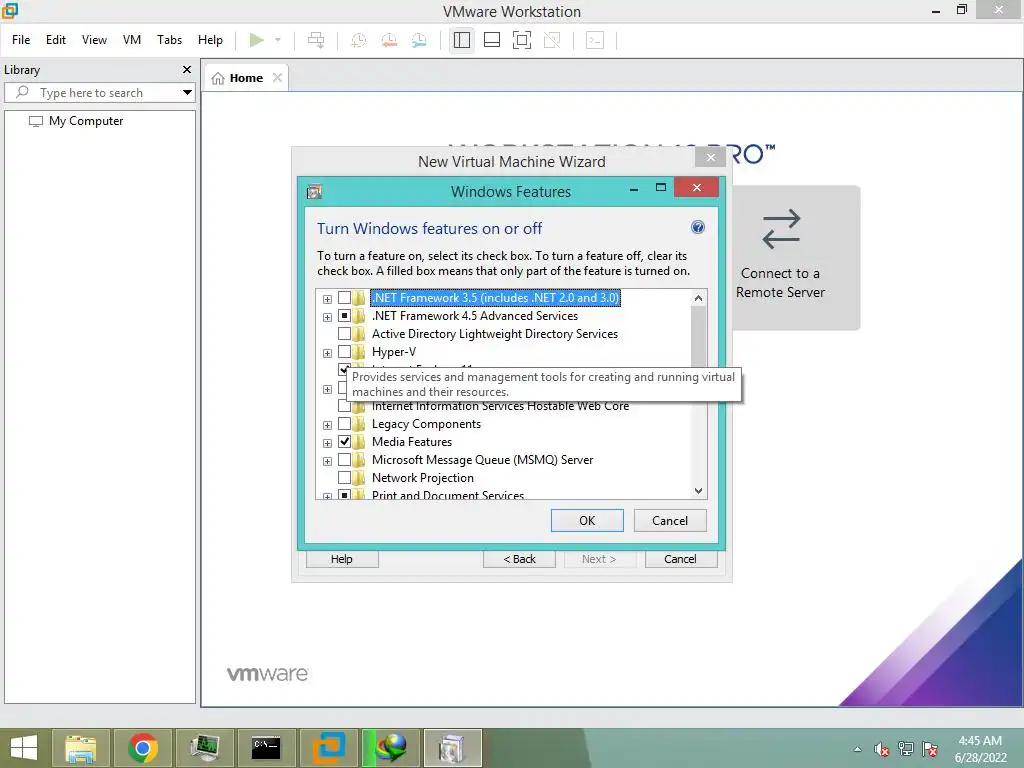This screenshot has width=1024, height=768.
Task: Open the Library search dropdown arrow
Action: 187,93
